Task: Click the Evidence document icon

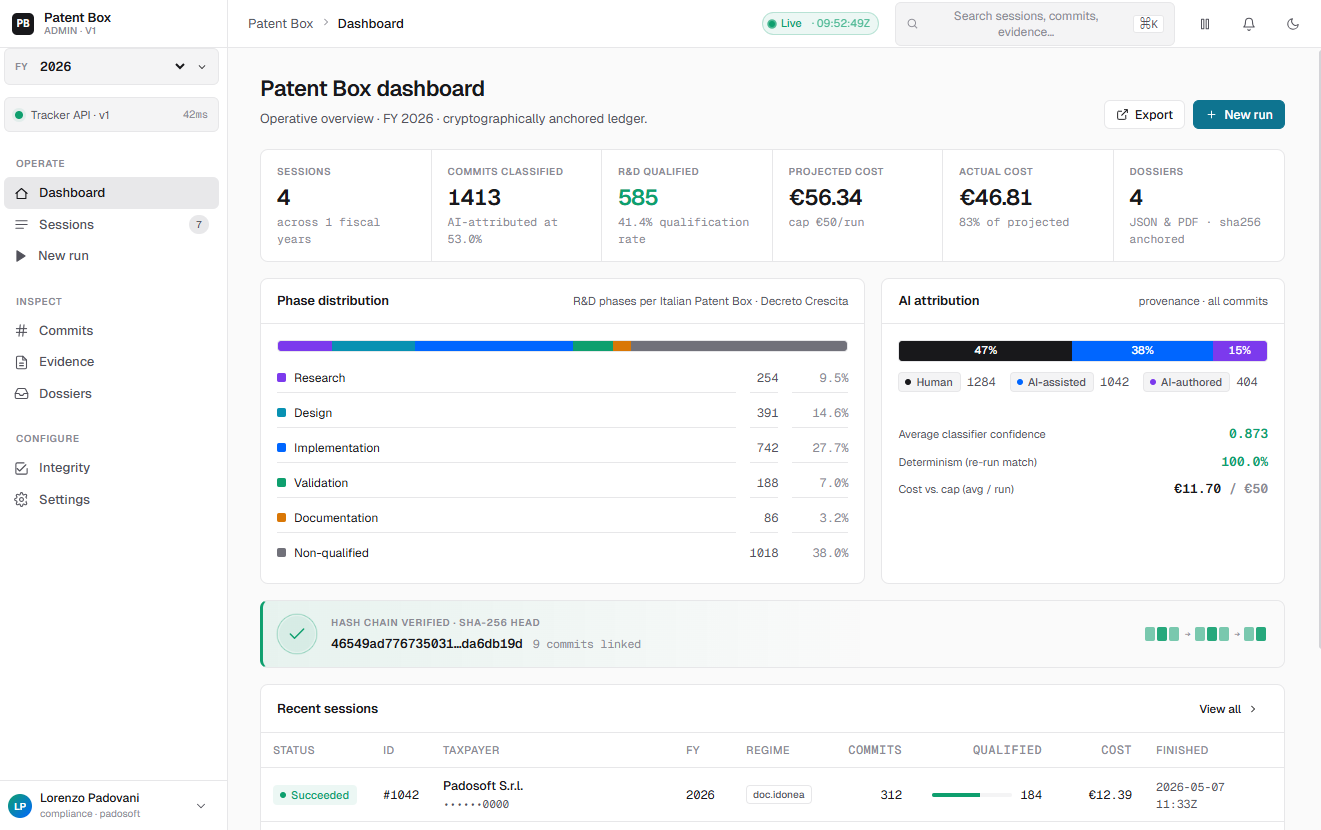Action: (x=22, y=362)
